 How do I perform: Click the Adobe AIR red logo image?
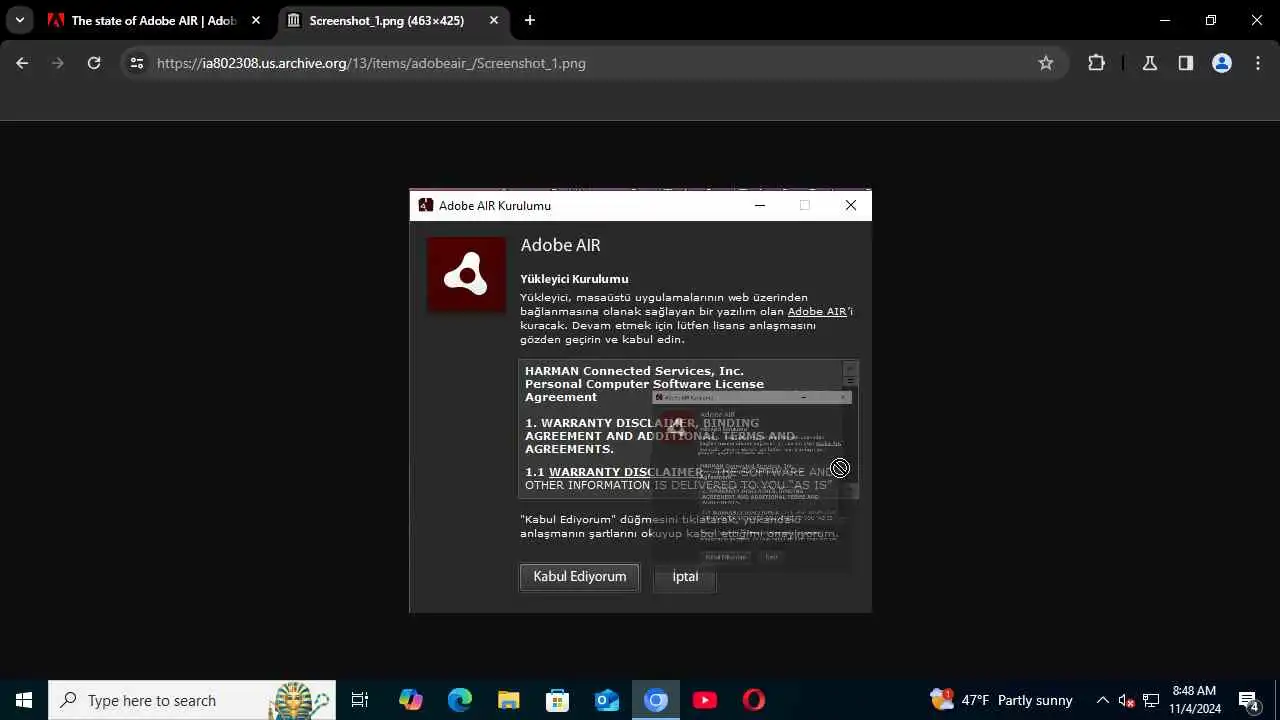[x=466, y=274]
